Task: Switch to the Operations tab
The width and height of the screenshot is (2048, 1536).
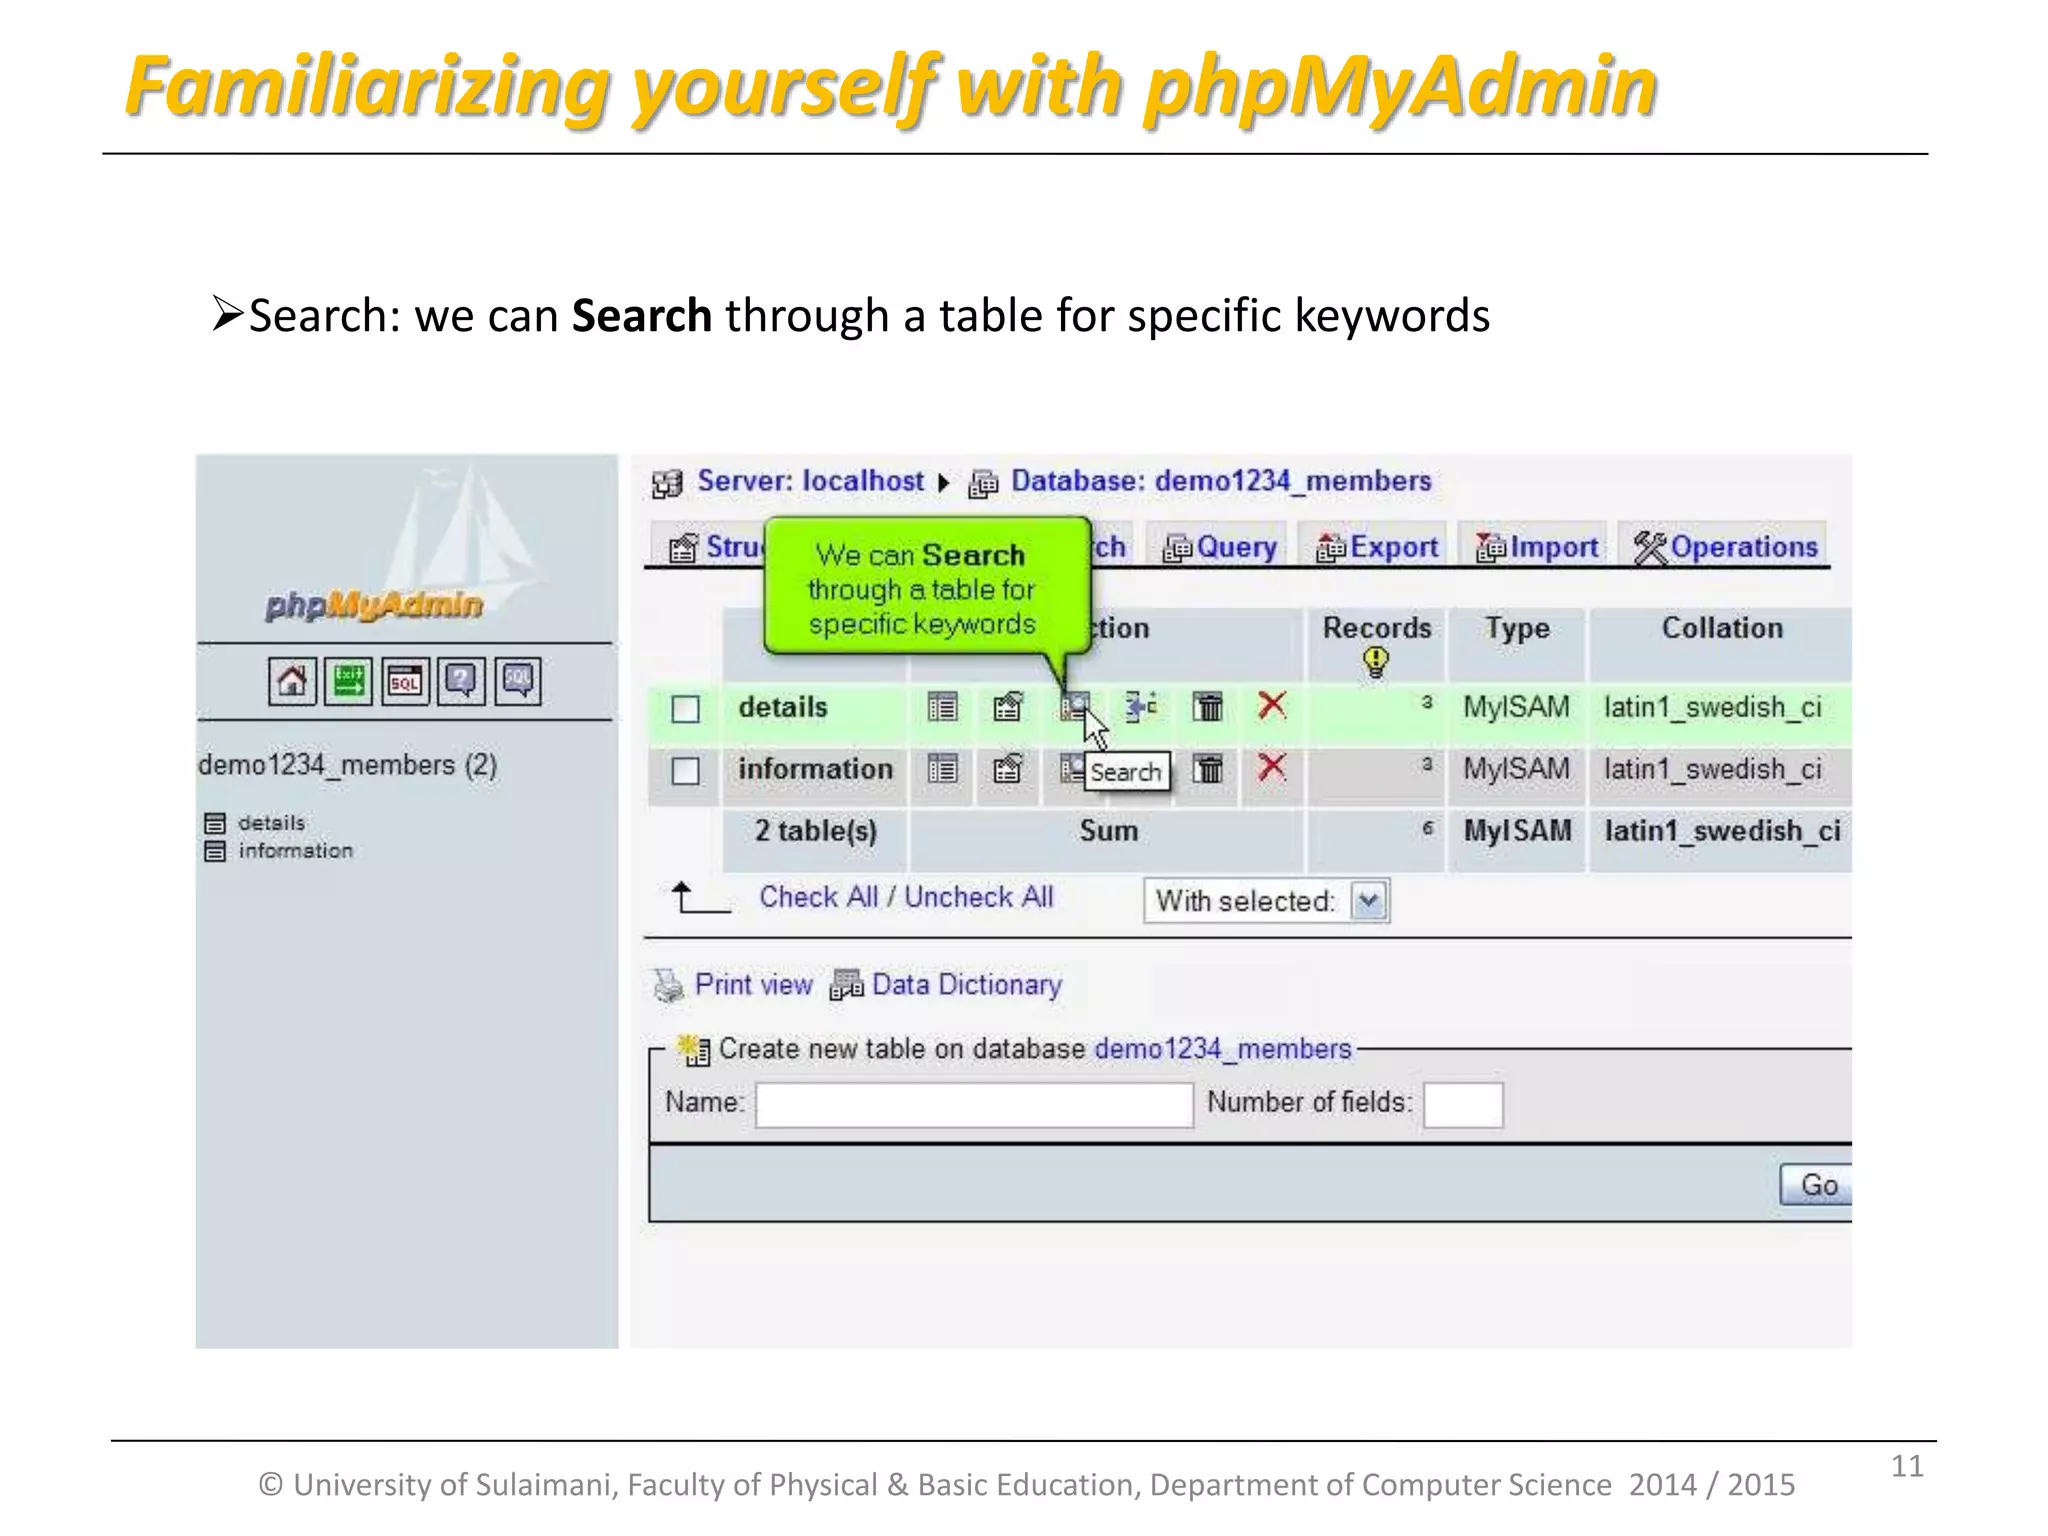Action: (x=1725, y=547)
